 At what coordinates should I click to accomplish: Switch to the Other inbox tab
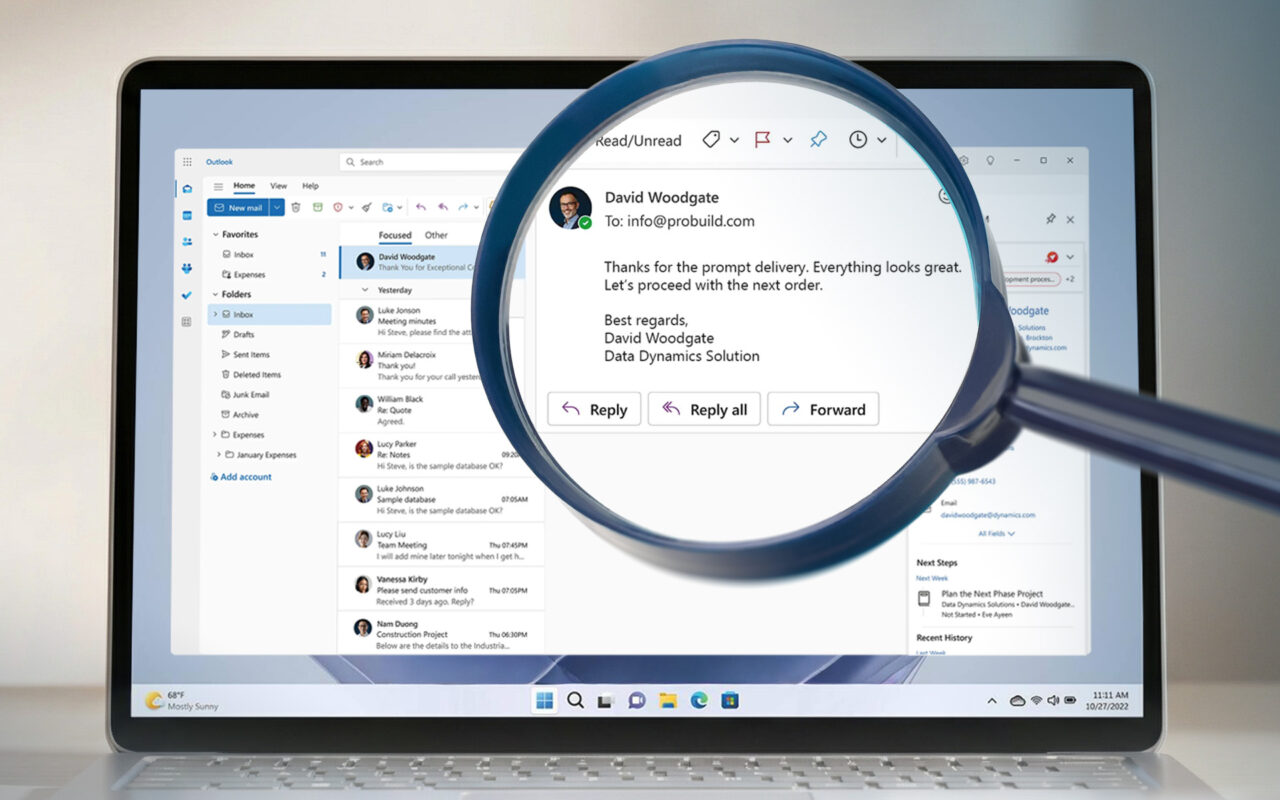point(436,235)
